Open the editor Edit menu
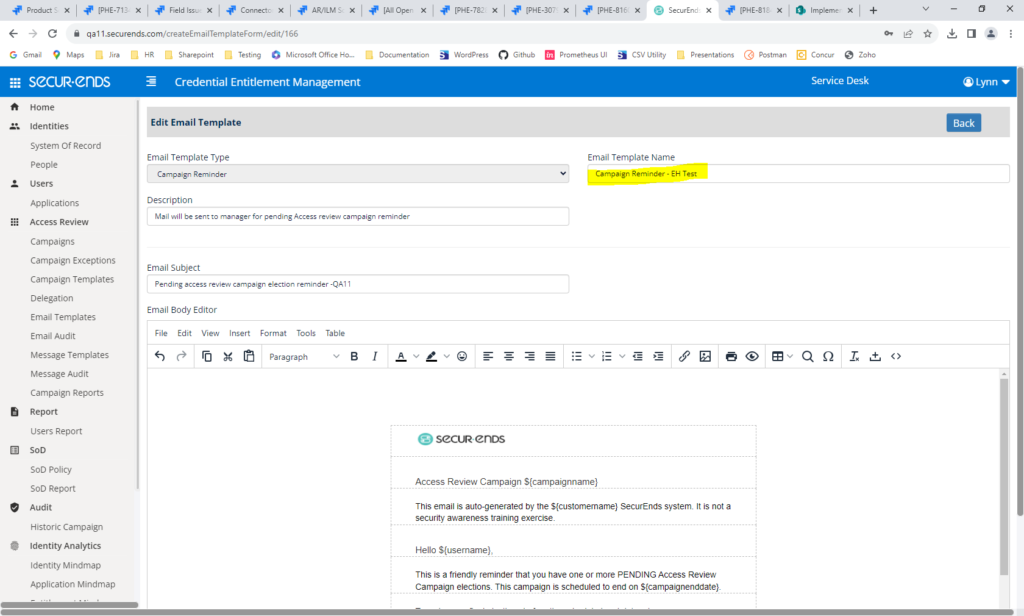The image size is (1024, 616). 185,333
